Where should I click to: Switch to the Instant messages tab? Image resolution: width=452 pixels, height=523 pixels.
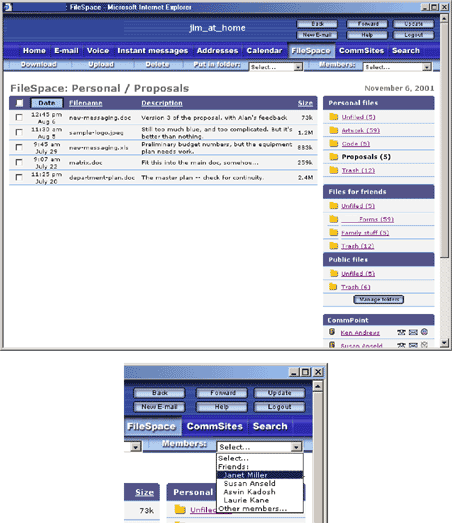(x=152, y=51)
